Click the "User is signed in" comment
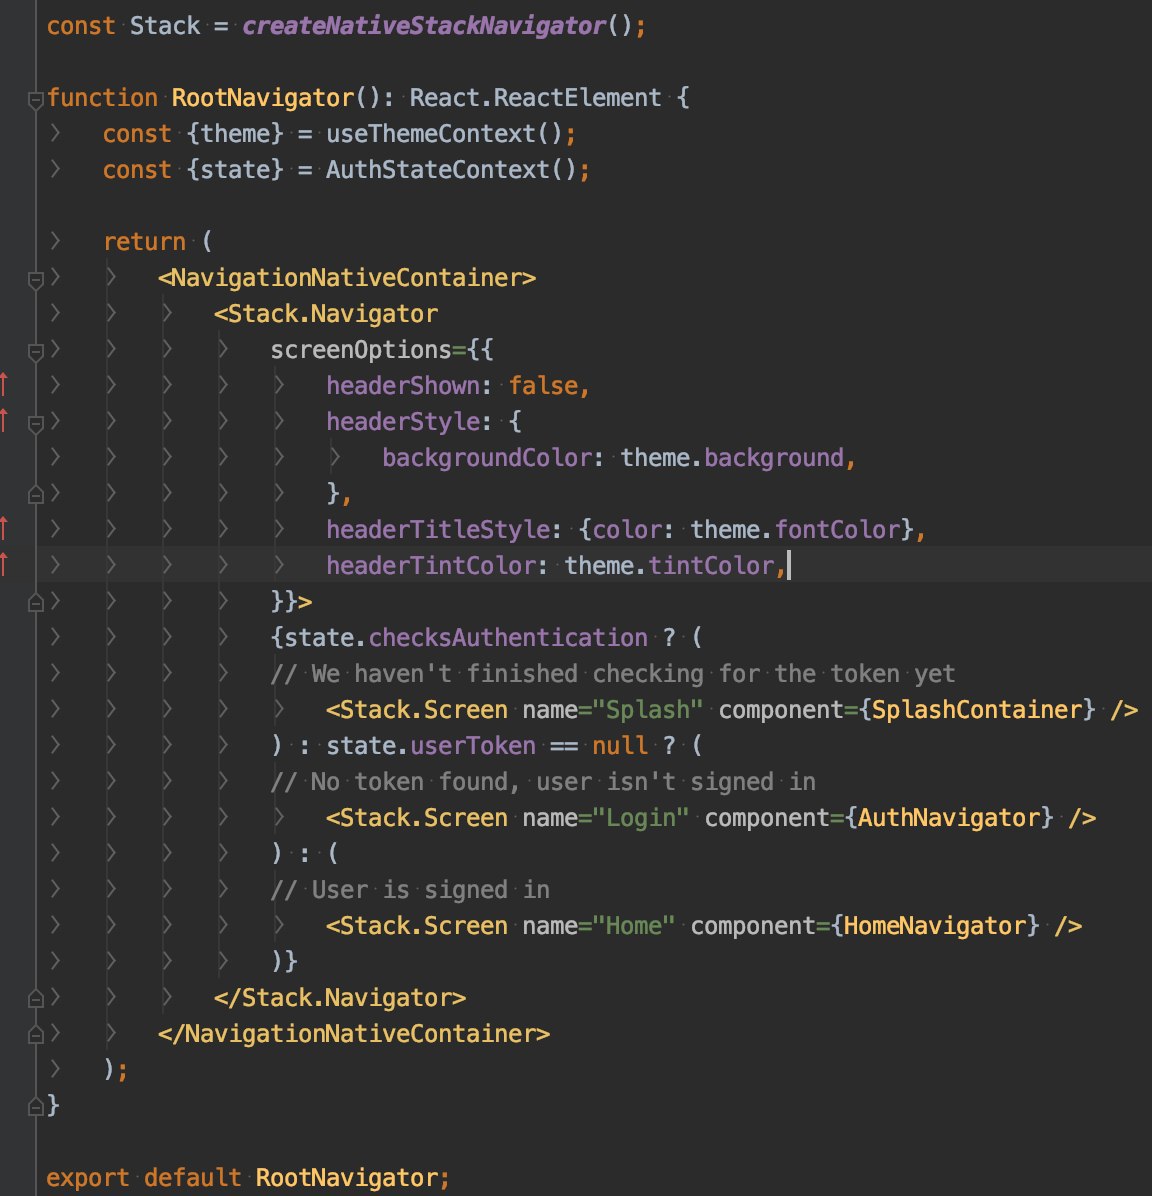Image resolution: width=1152 pixels, height=1196 pixels. point(410,889)
